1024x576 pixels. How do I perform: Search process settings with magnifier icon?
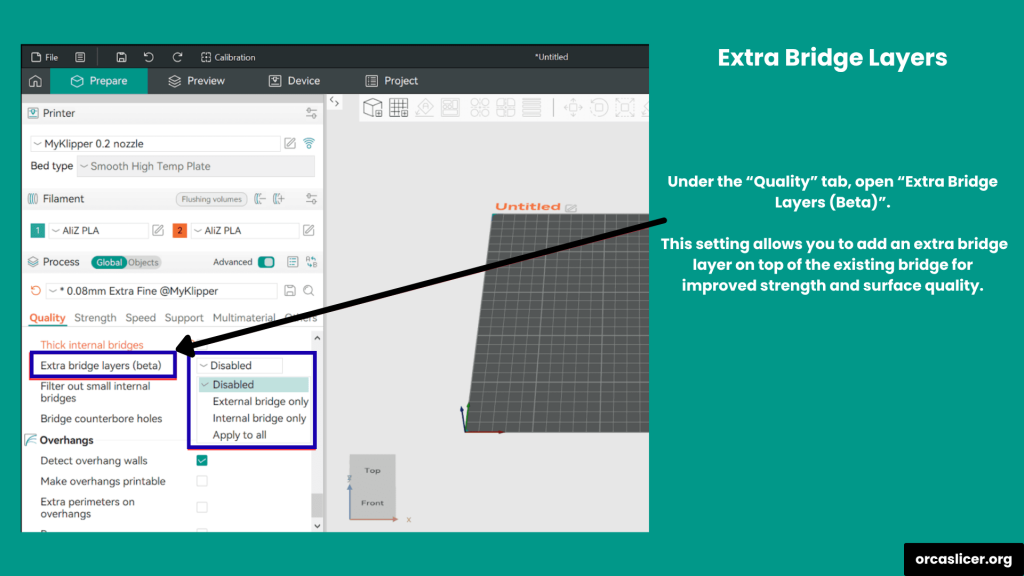[x=309, y=291]
